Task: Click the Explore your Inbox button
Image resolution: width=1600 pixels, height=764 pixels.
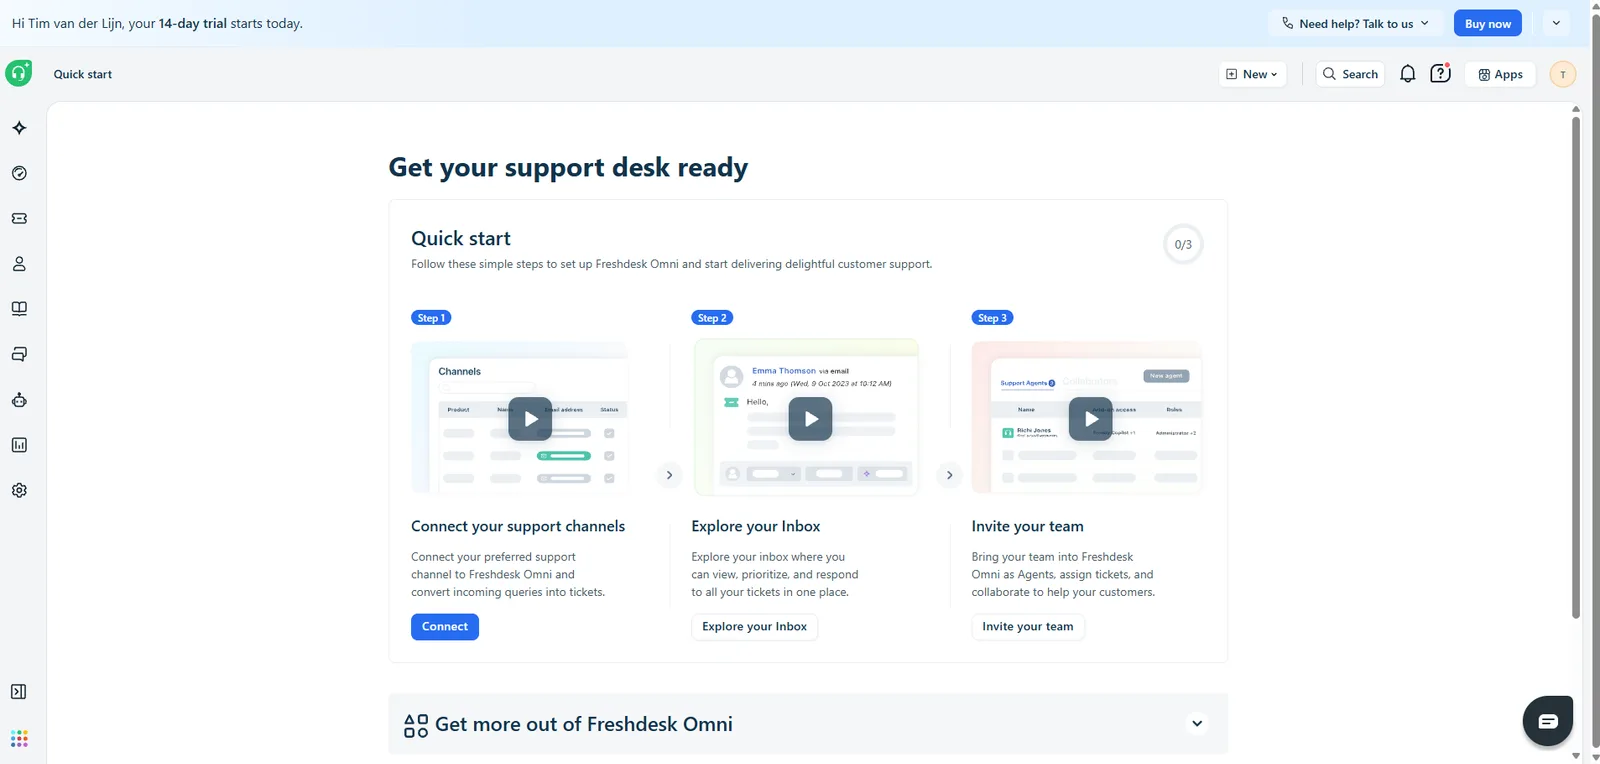Action: [x=754, y=627]
